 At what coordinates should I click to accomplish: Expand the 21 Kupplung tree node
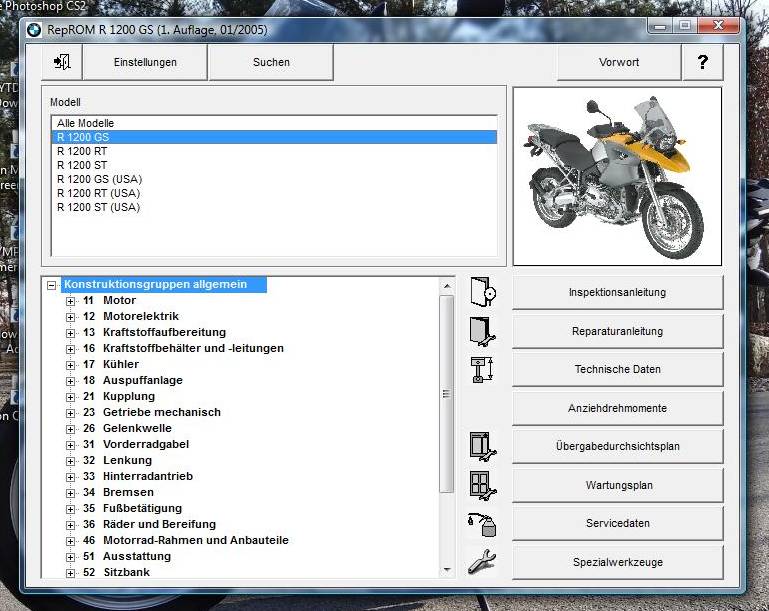point(71,397)
